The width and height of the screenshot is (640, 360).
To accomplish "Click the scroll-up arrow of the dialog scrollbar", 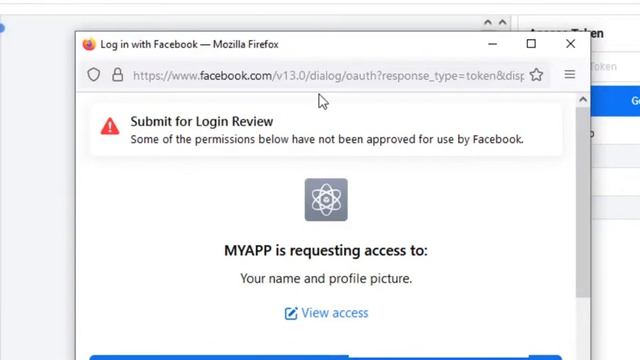I will tap(583, 100).
